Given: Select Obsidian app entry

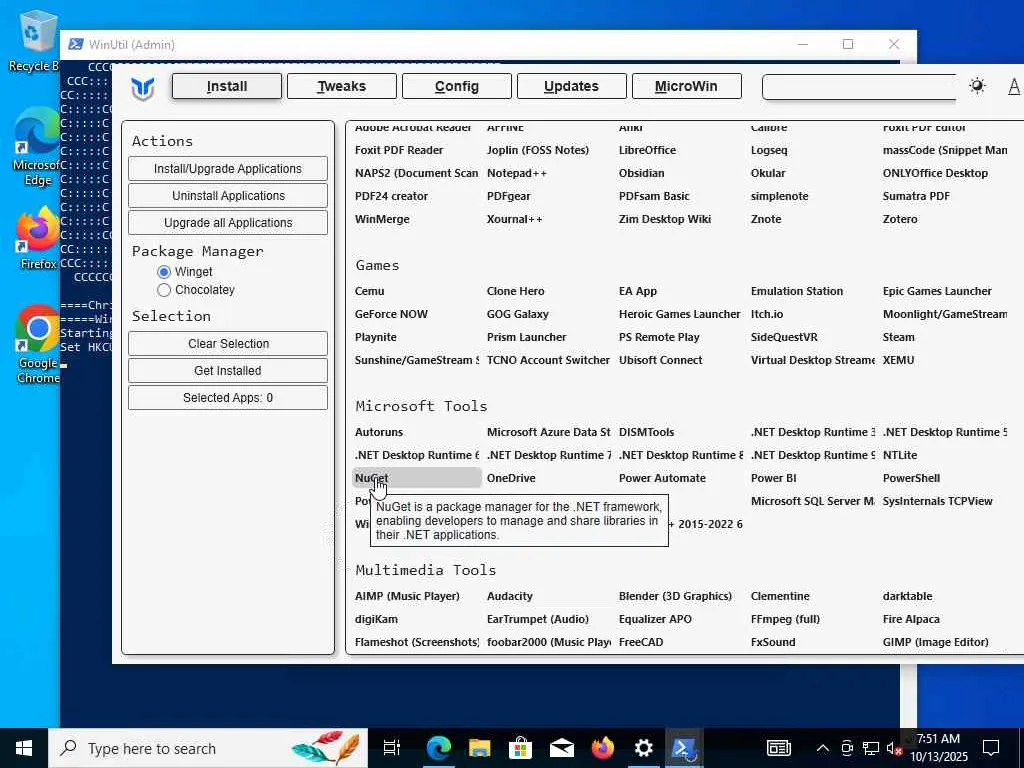Looking at the screenshot, I should [641, 173].
